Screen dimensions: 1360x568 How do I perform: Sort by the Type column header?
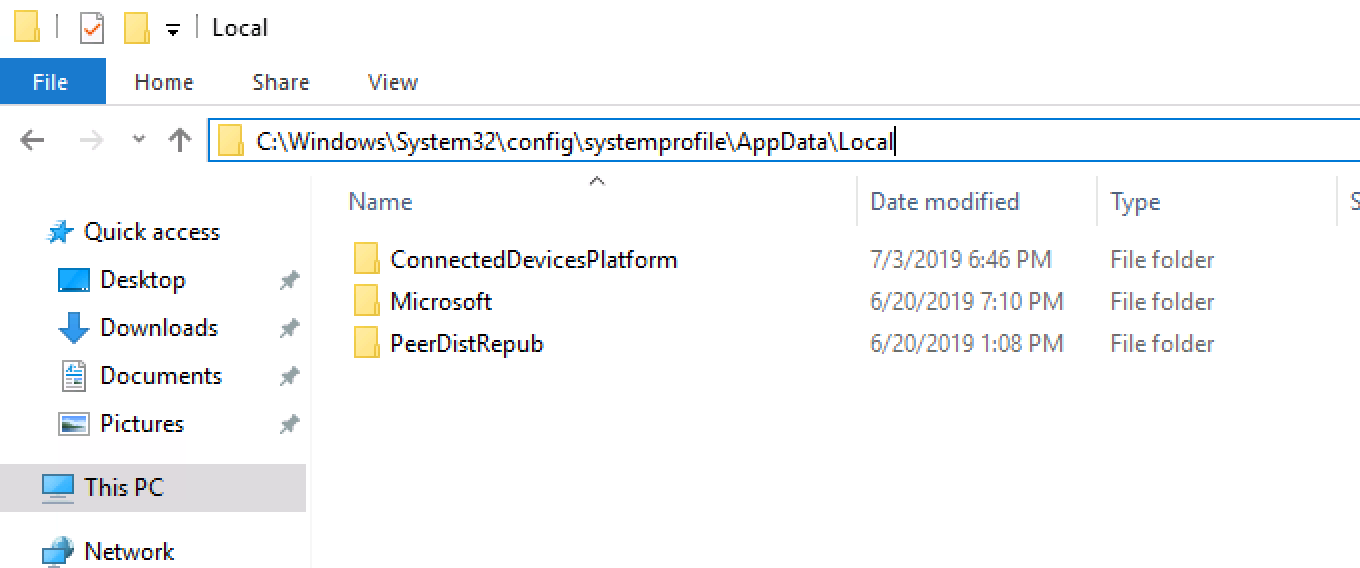point(1135,202)
